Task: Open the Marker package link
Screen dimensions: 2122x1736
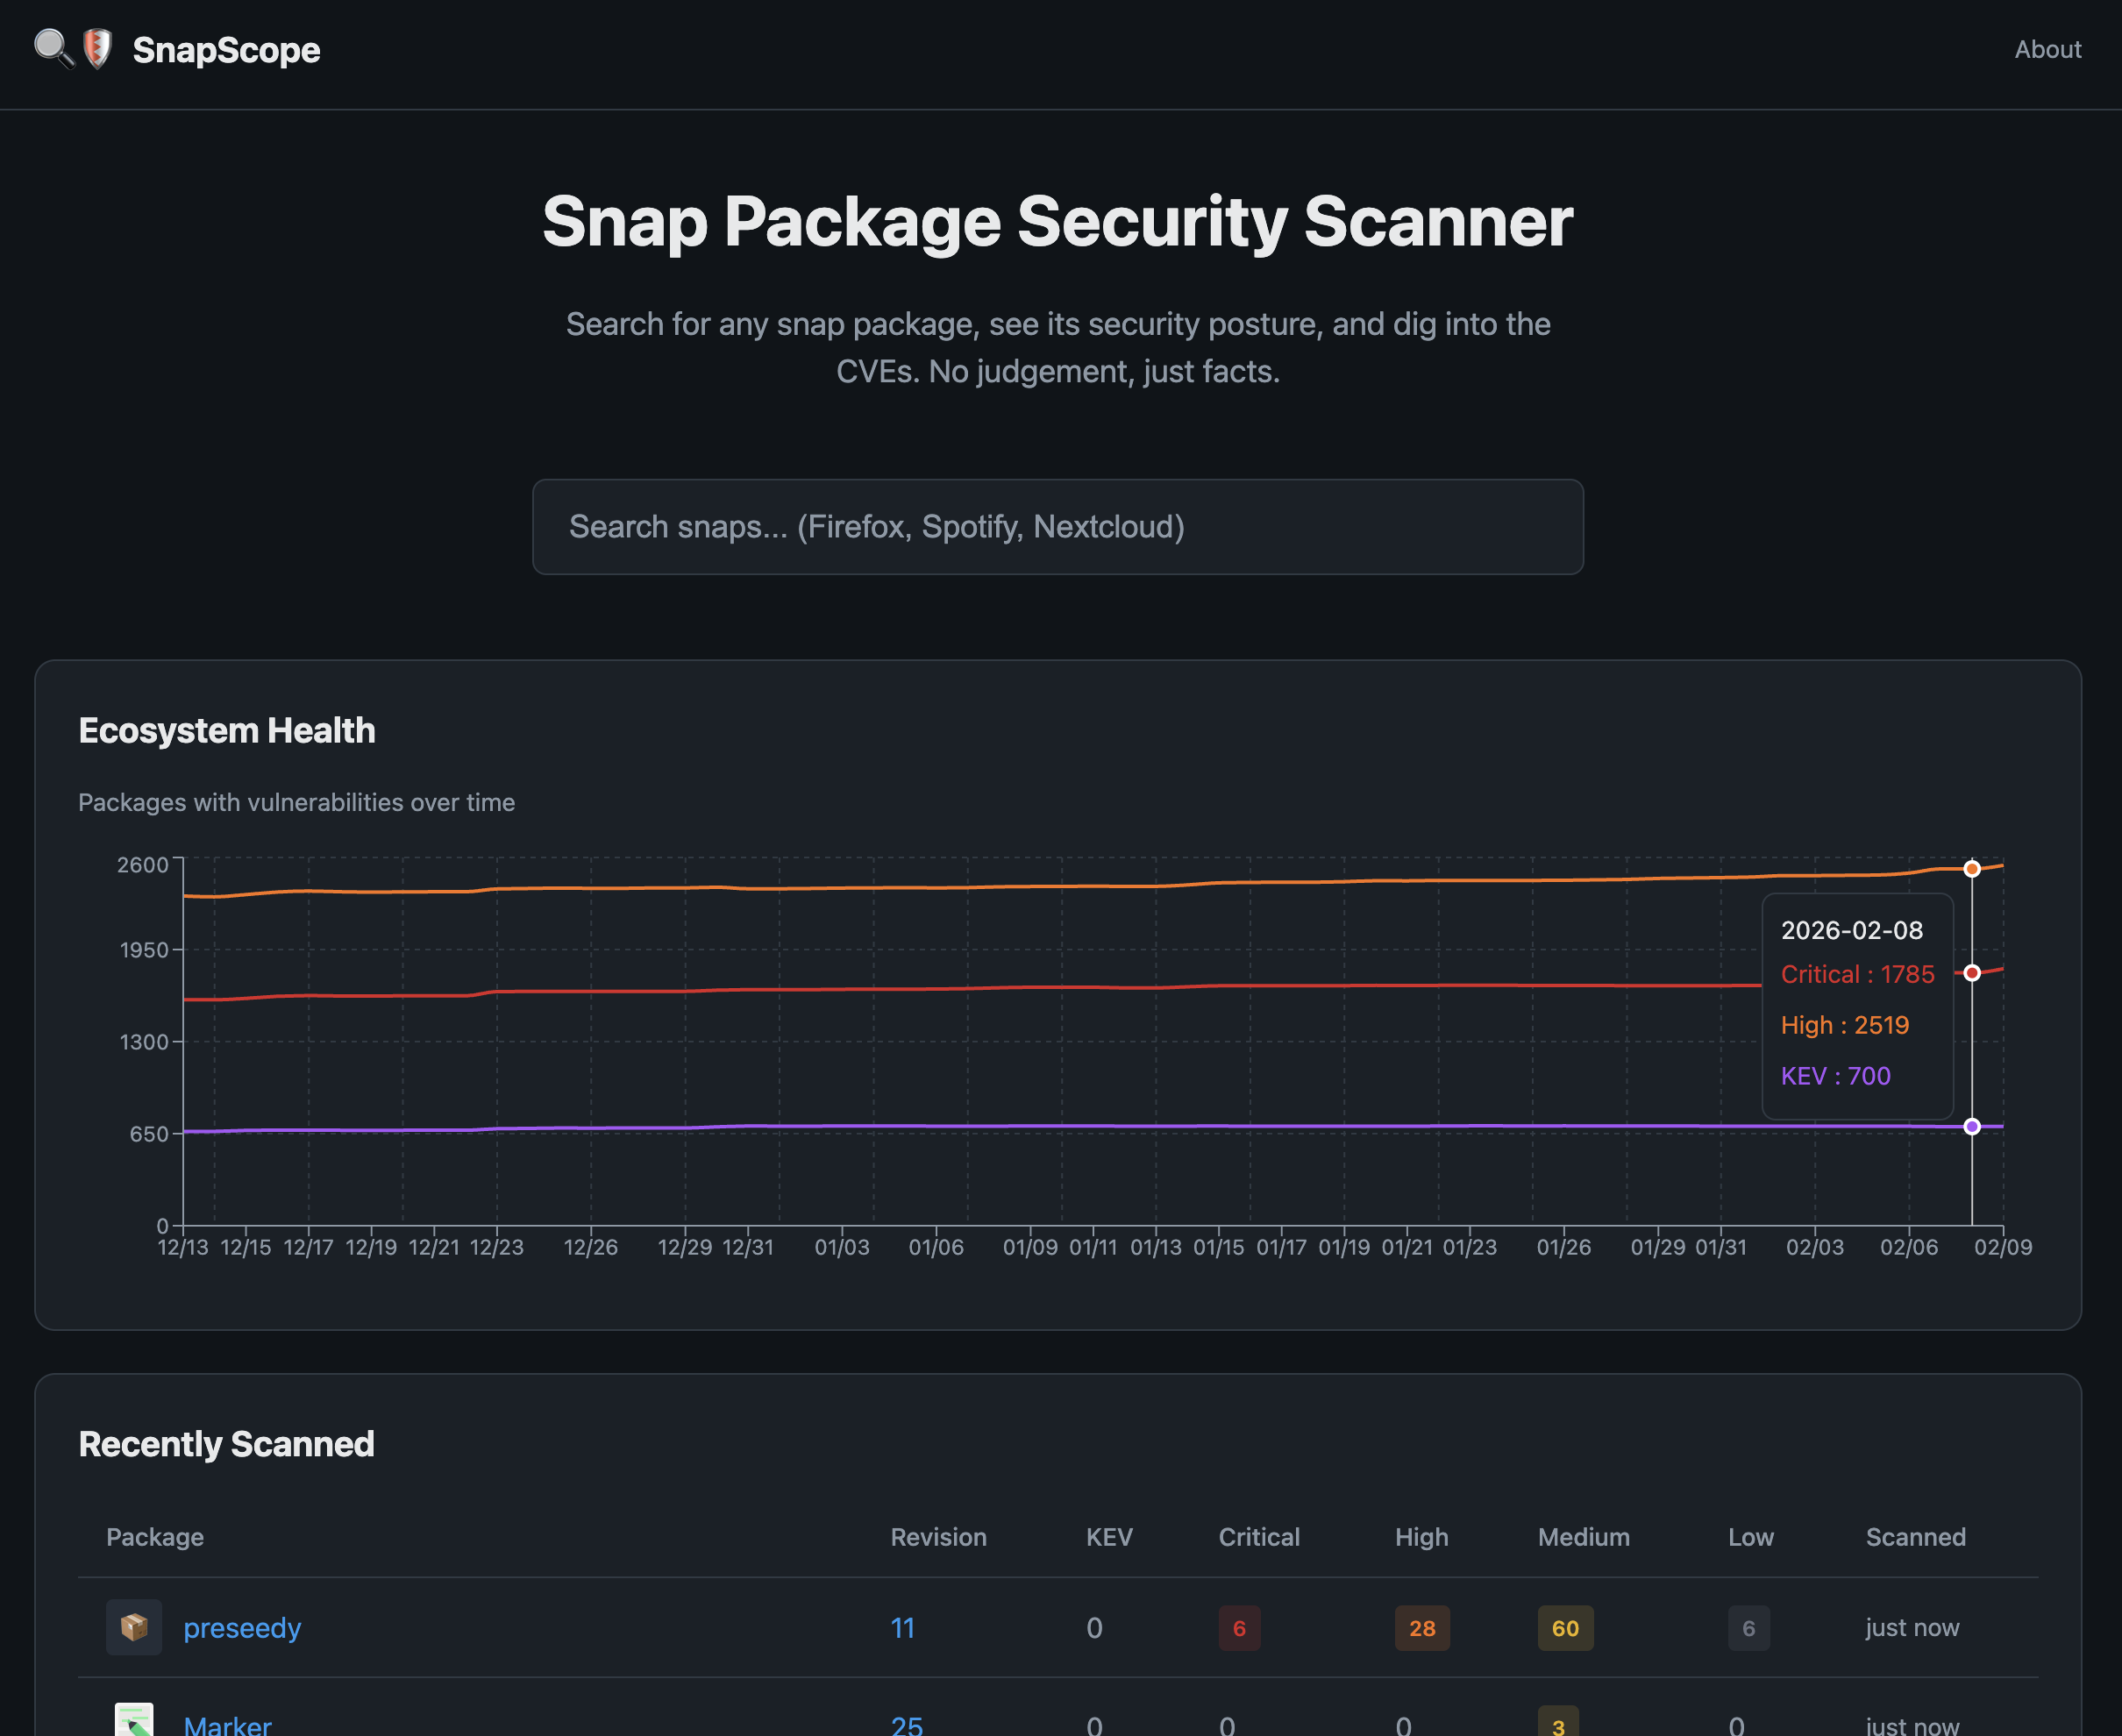Action: click(227, 1724)
